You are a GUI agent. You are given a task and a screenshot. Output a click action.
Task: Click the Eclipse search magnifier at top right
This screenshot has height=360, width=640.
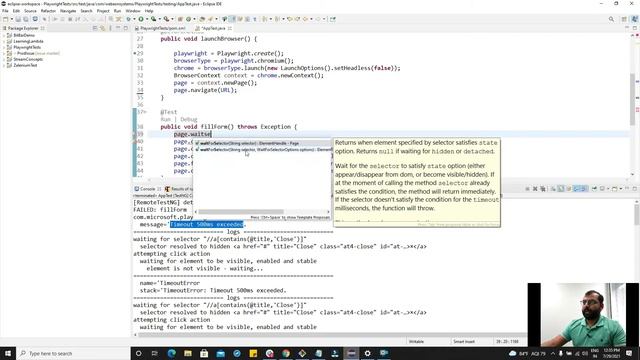point(611,19)
